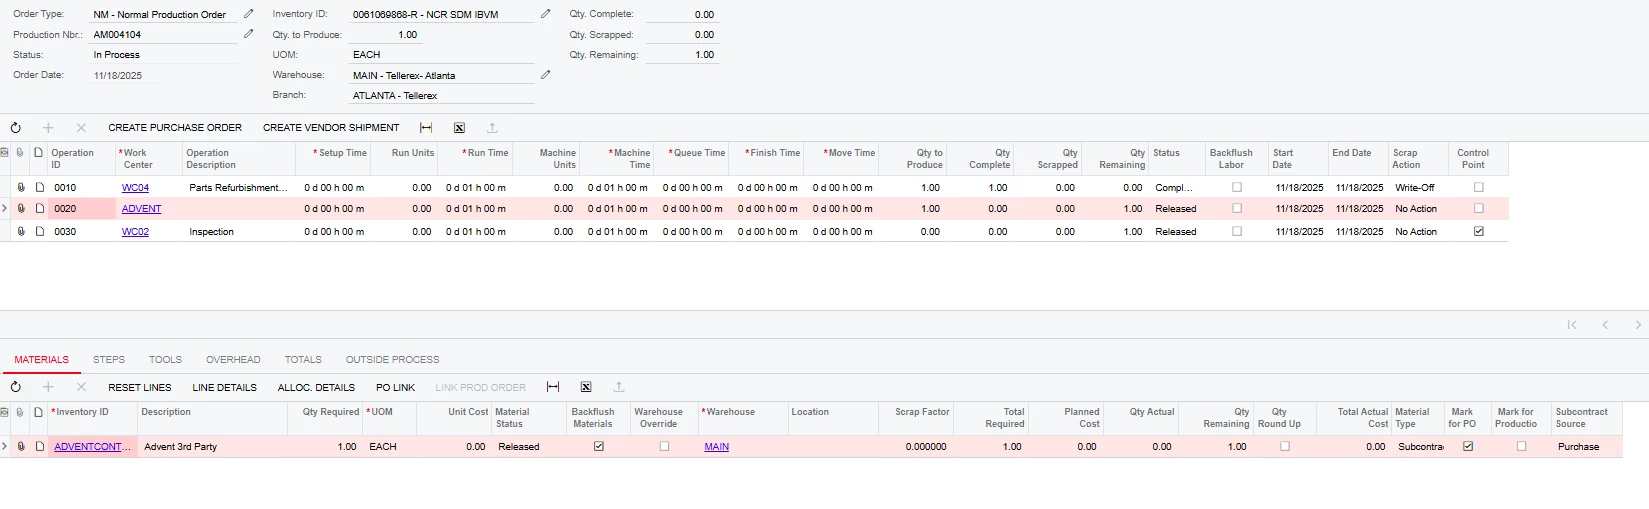Click Create Purchase Order button
Viewport: 1649px width, 509px height.
click(175, 128)
